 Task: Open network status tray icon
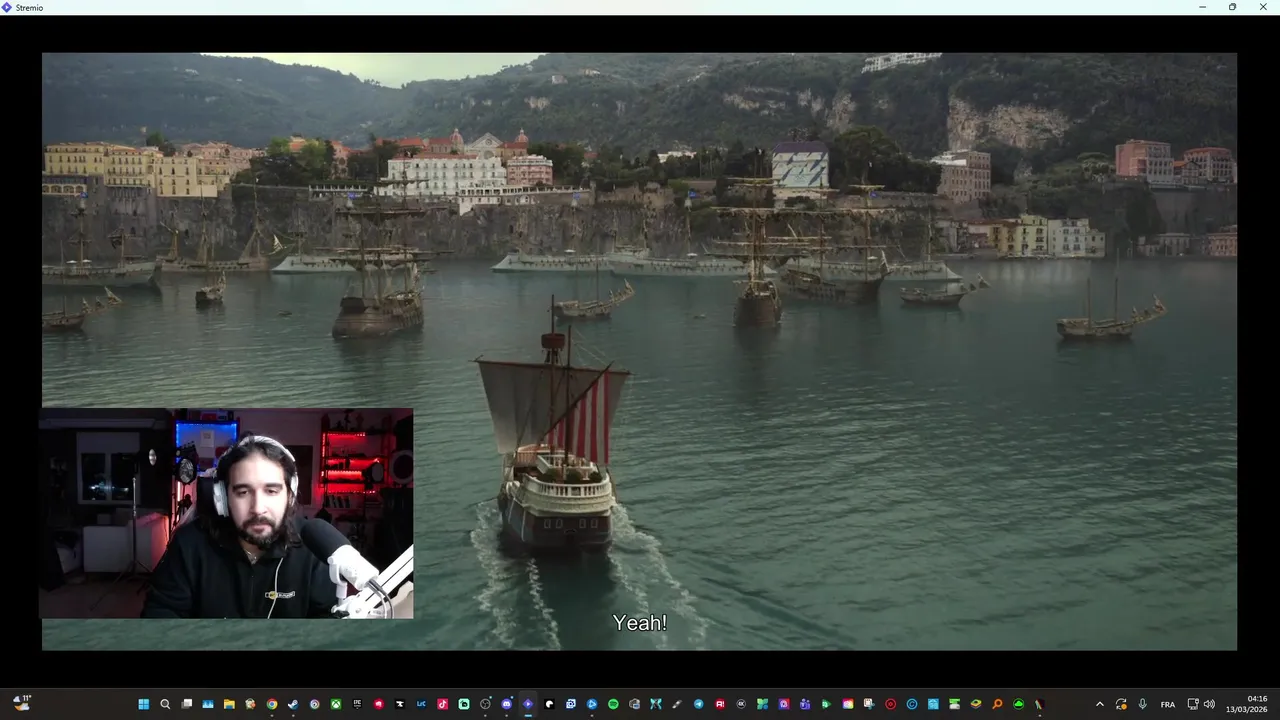(x=1192, y=704)
